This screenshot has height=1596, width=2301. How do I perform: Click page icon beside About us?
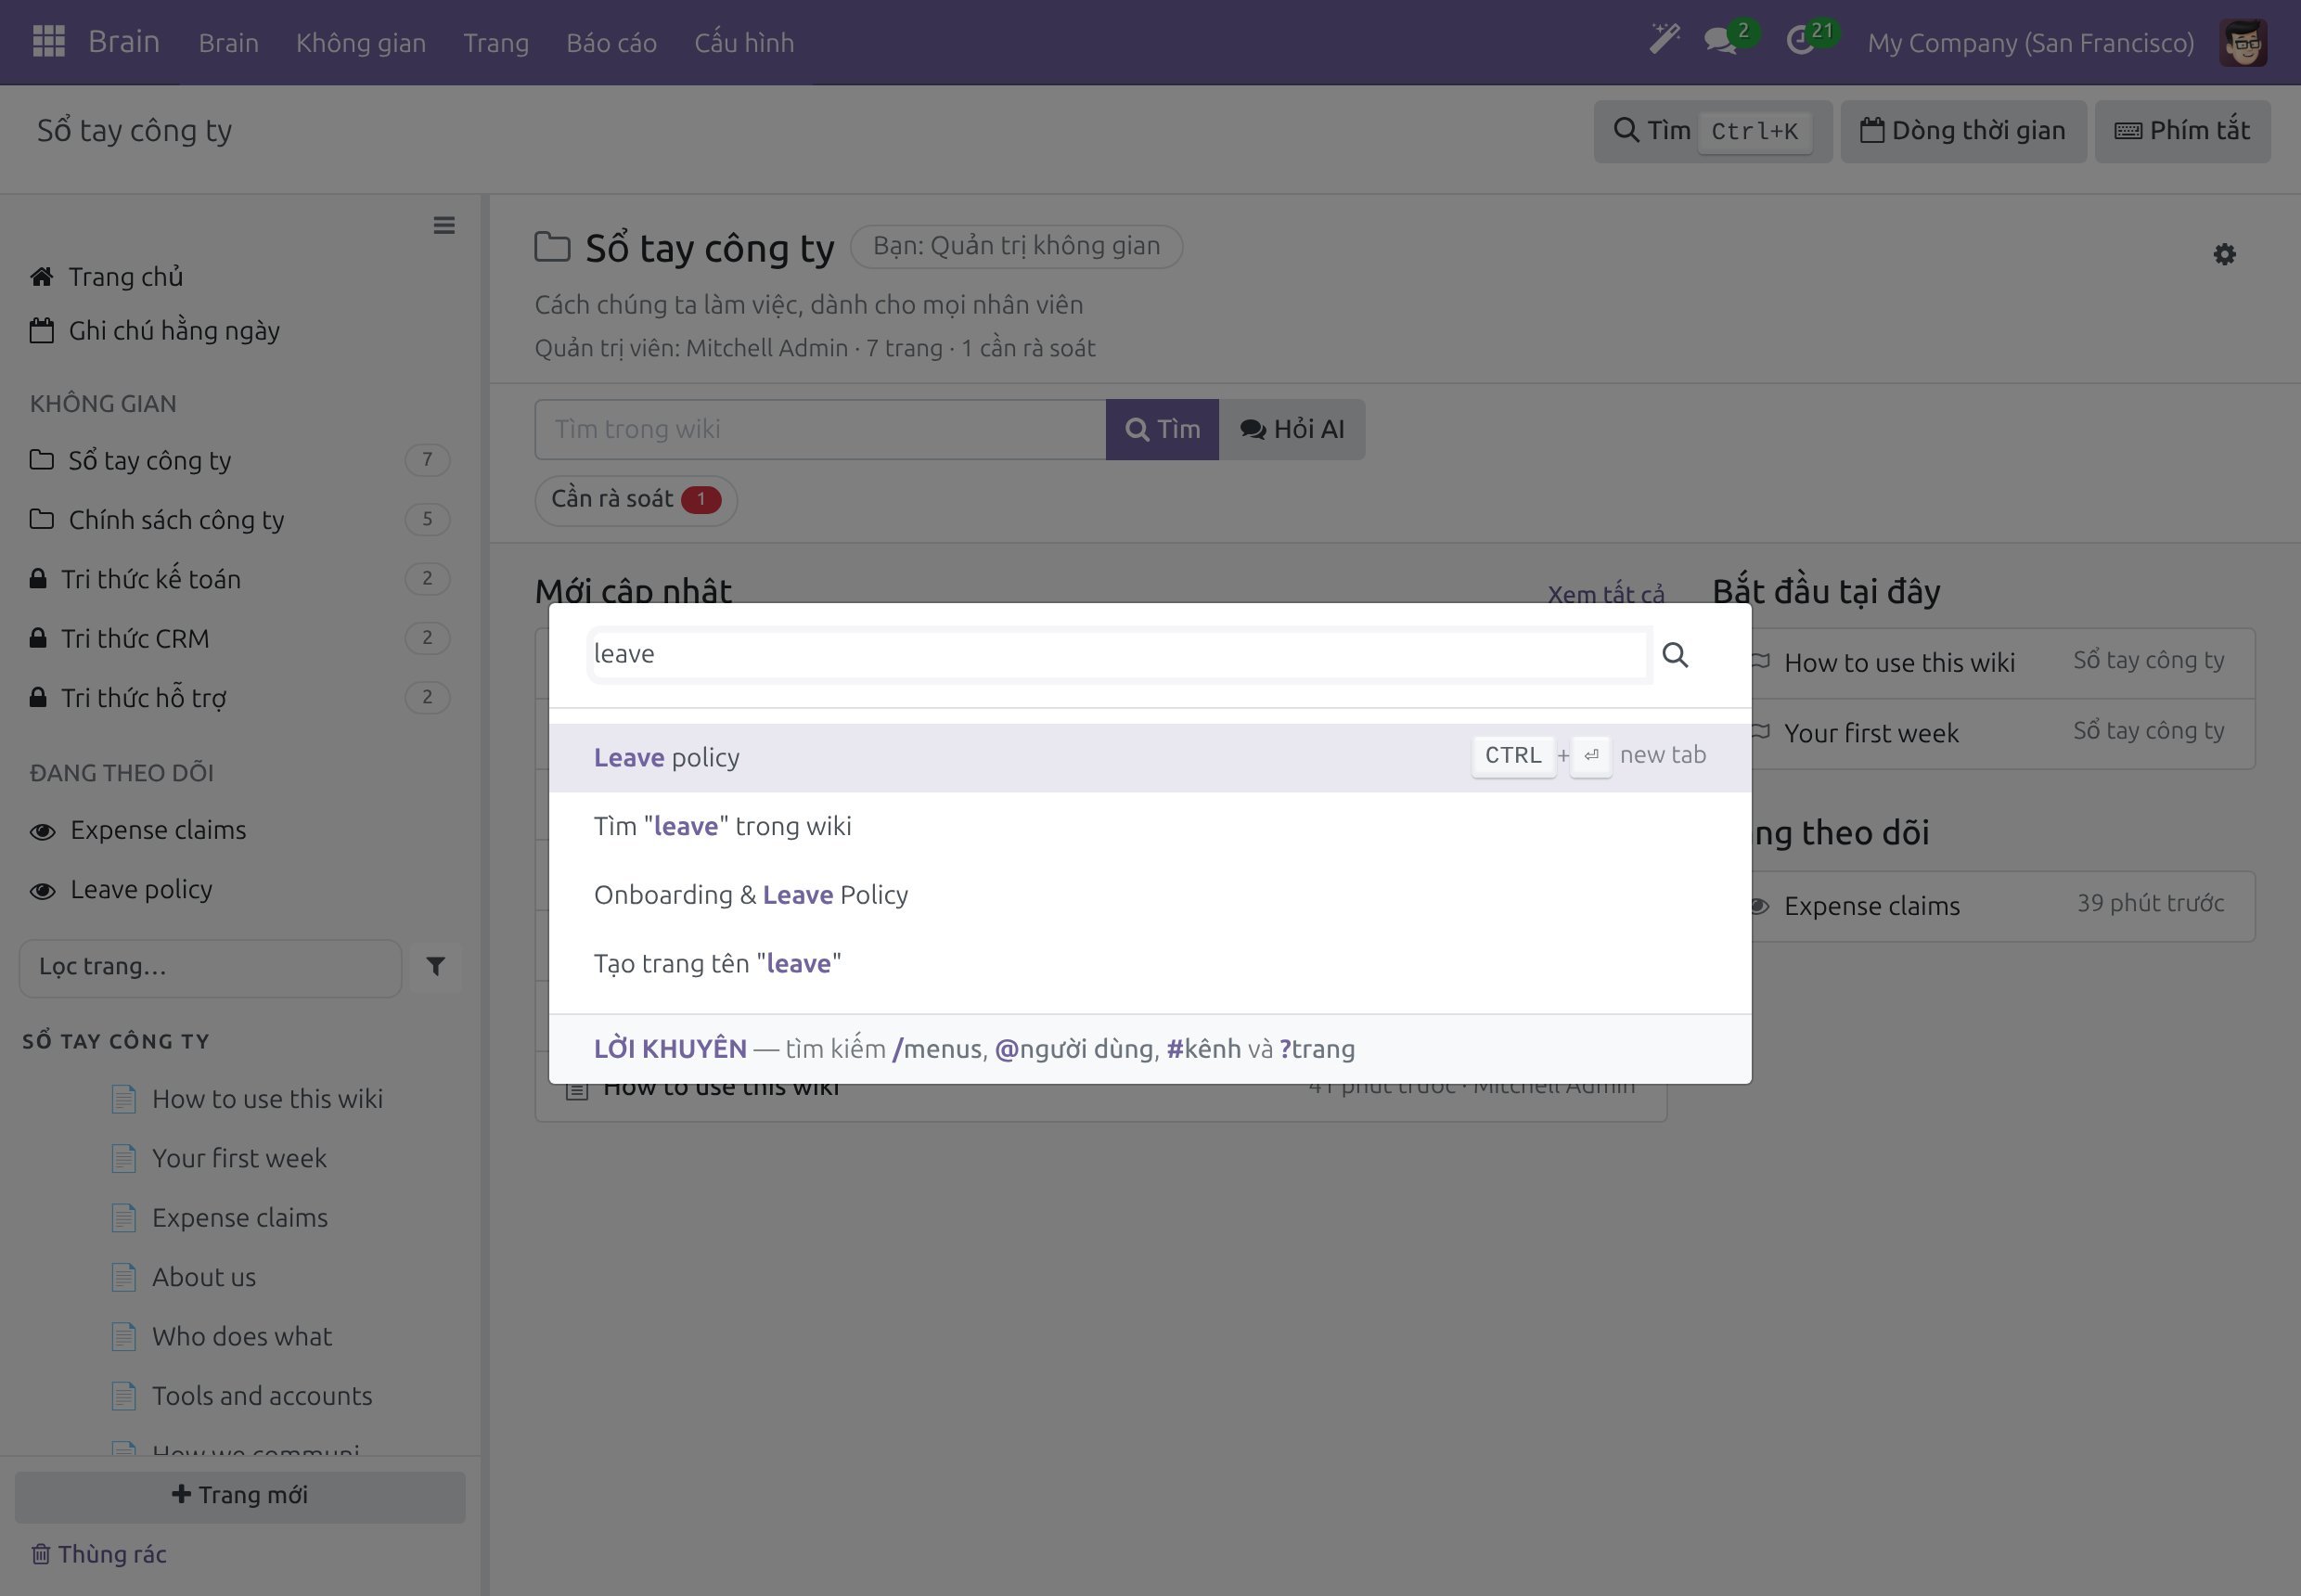[124, 1277]
